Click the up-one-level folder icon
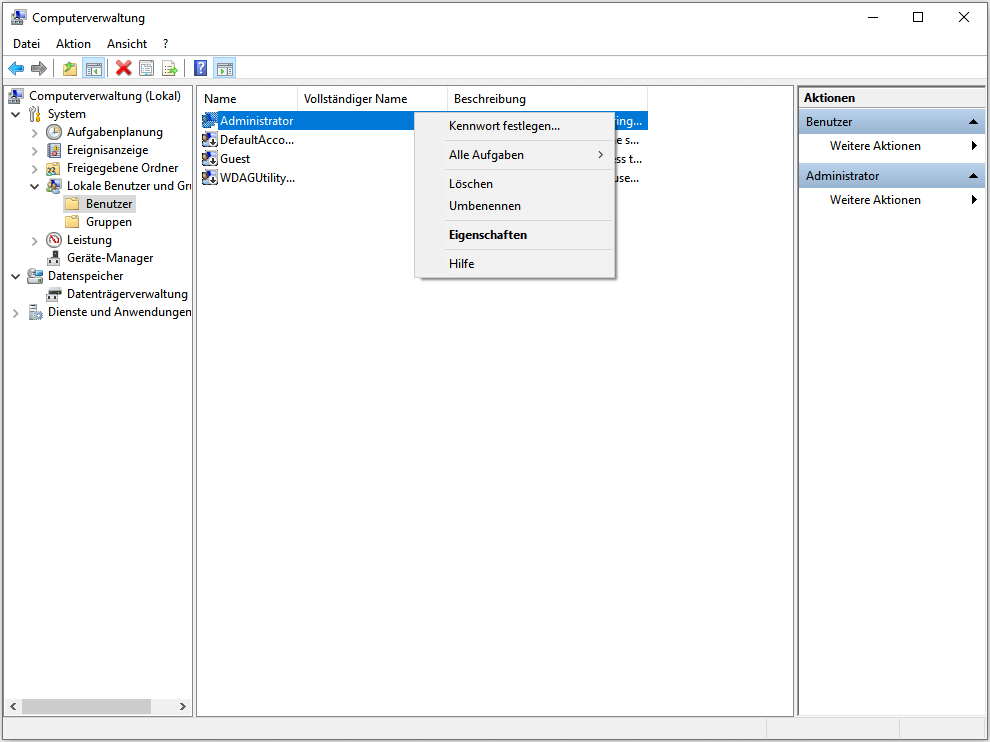 [x=69, y=68]
